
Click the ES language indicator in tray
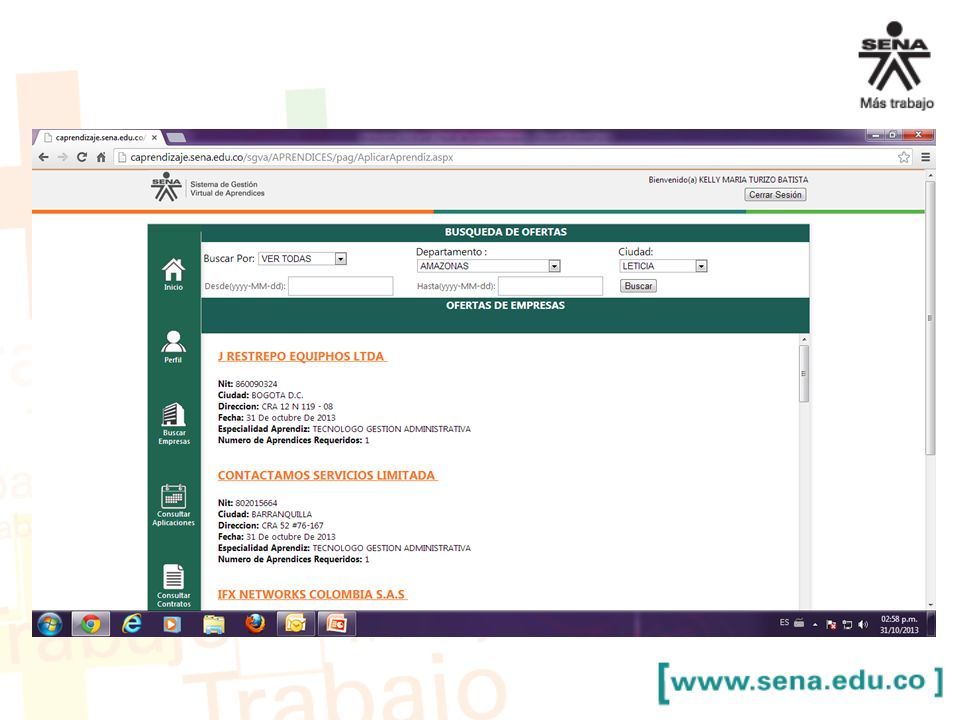coord(784,623)
